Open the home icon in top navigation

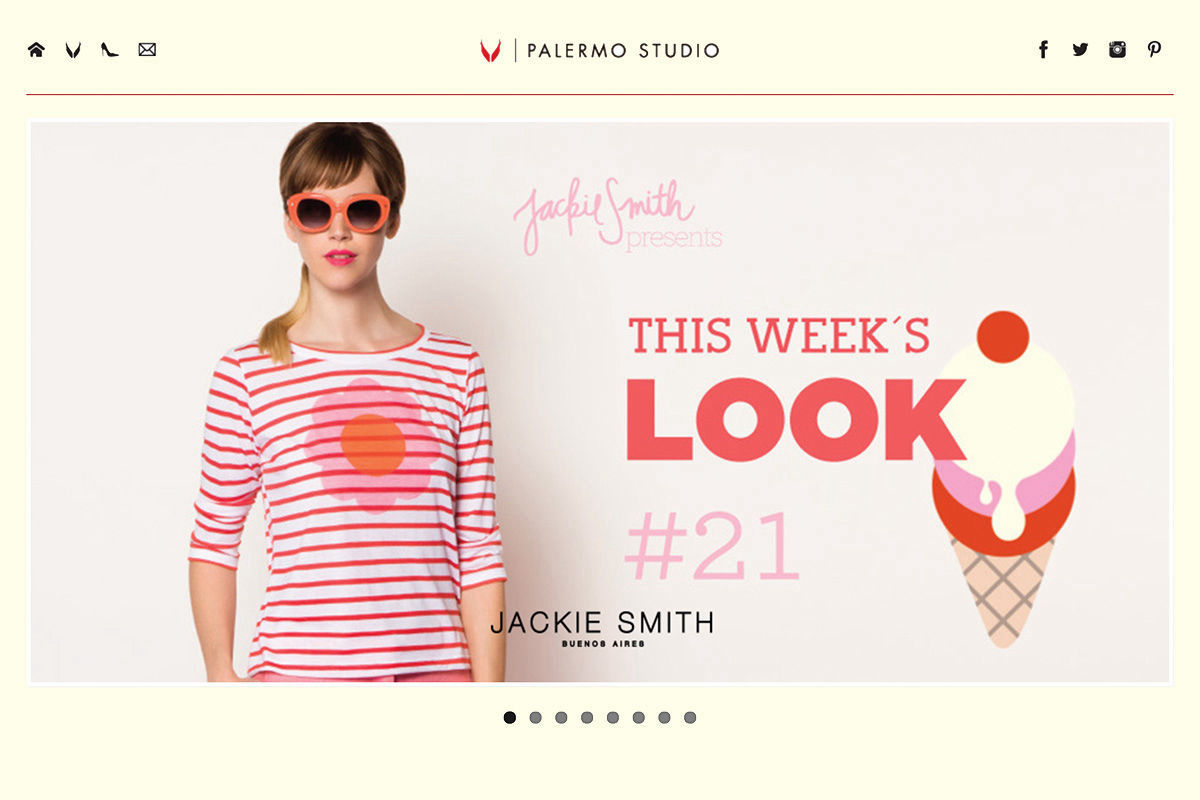pos(36,50)
